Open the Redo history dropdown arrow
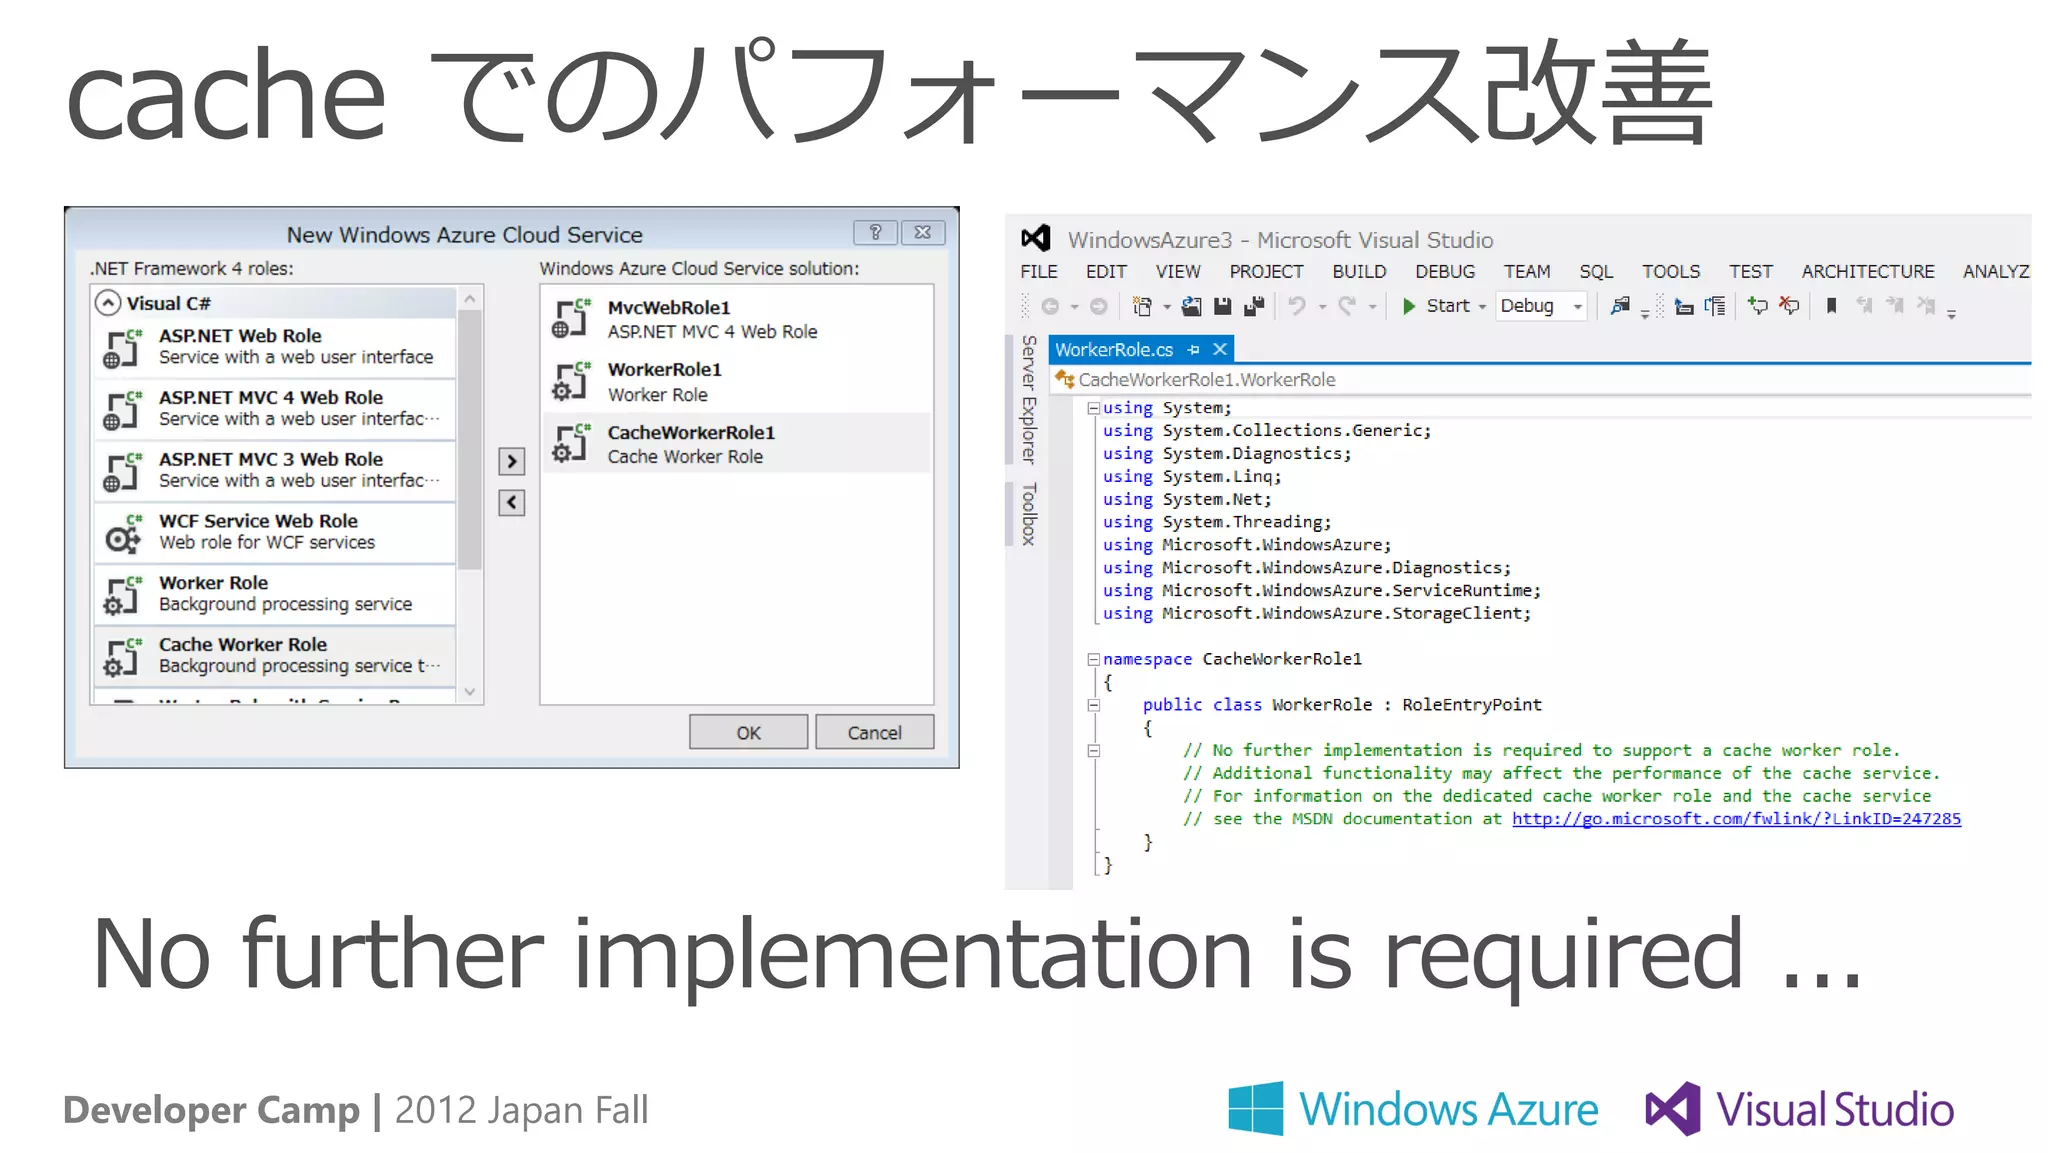Viewport: 2048px width, 1153px height. [1372, 307]
